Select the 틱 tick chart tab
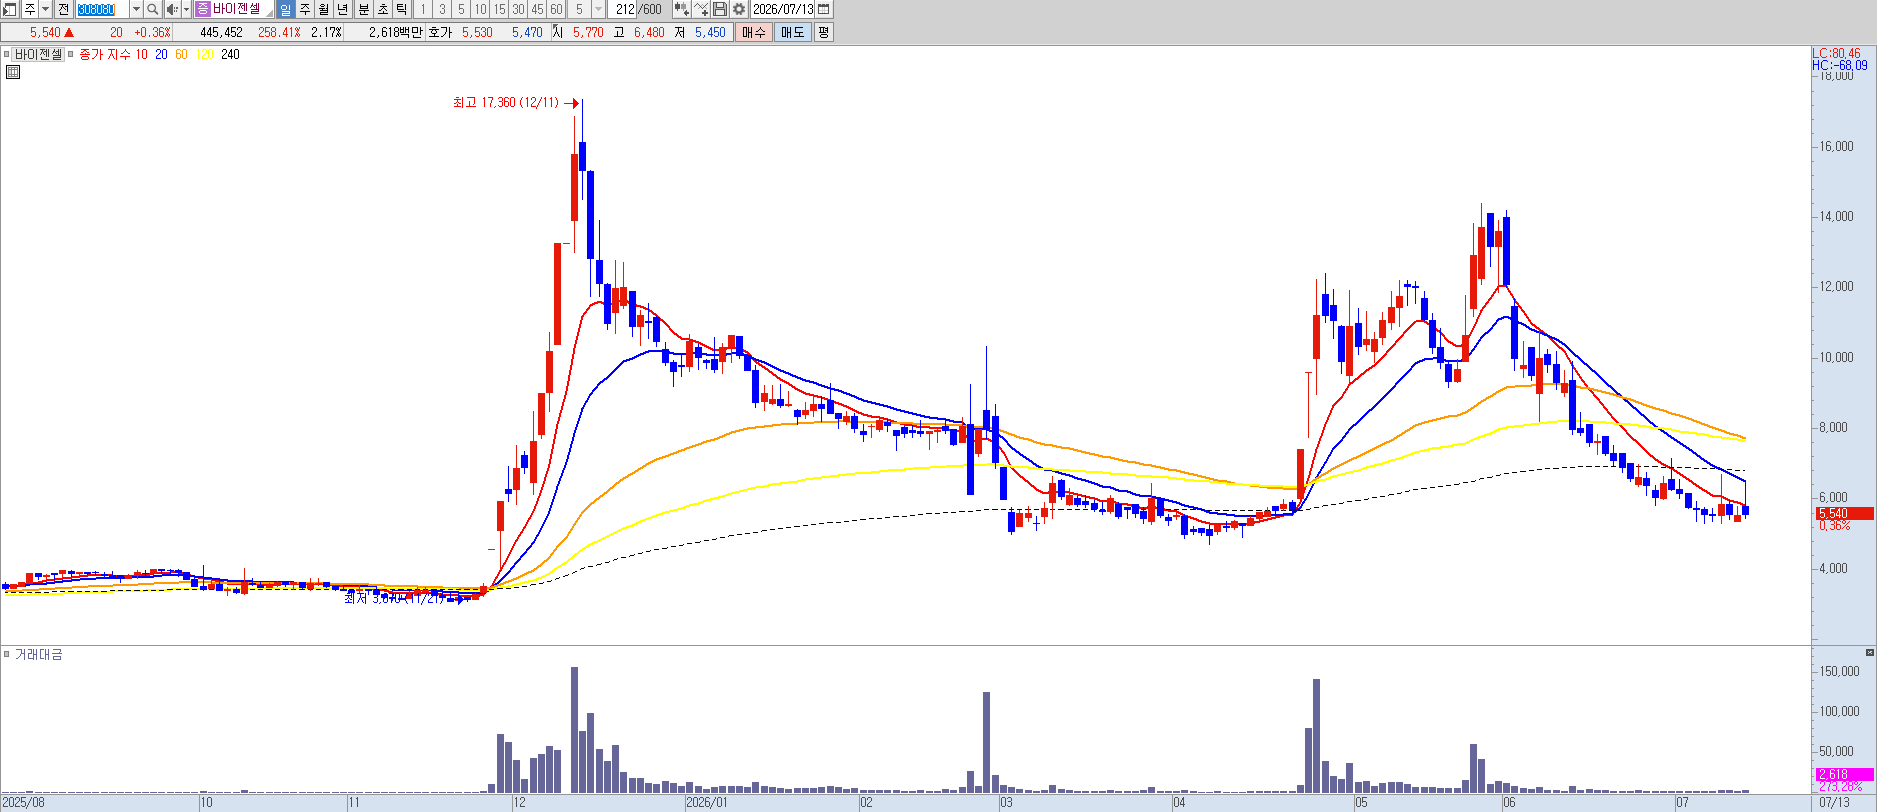1877x812 pixels. (402, 9)
